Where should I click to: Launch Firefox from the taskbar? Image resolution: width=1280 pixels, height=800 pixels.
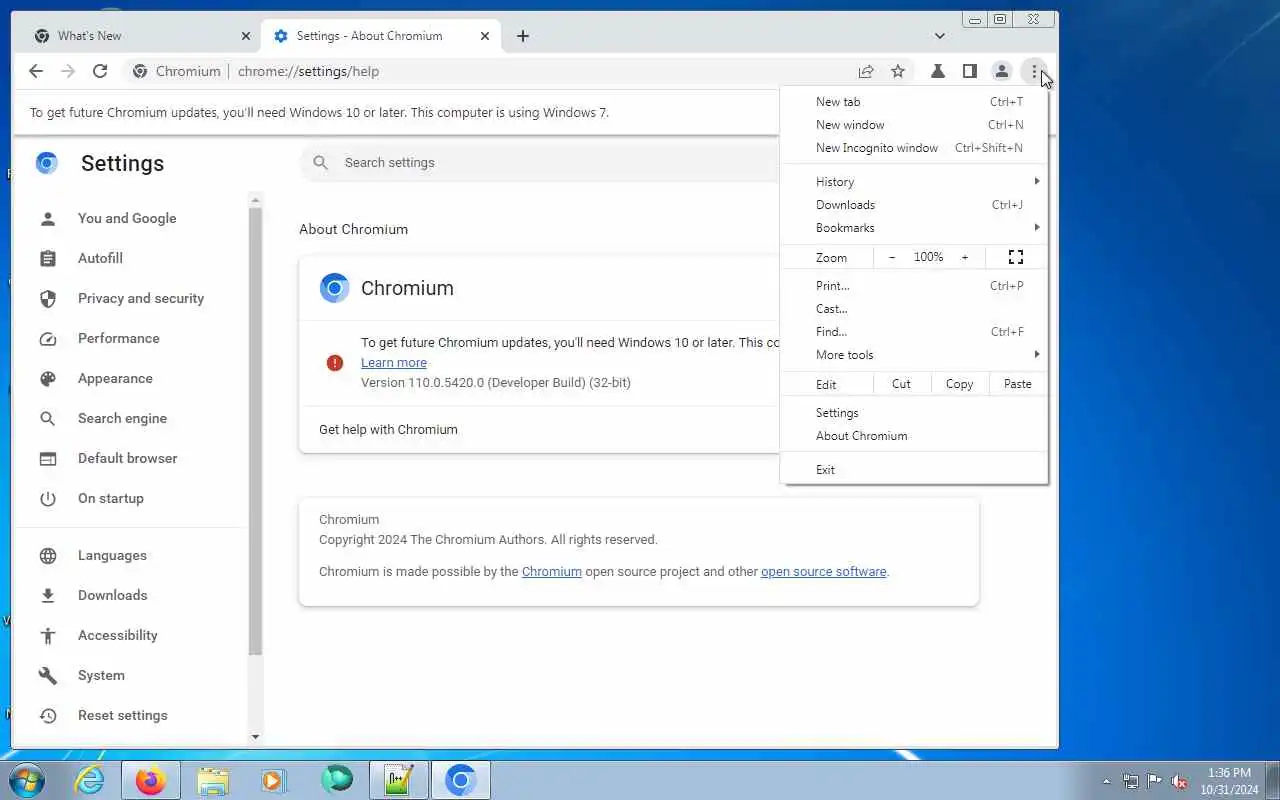[x=150, y=780]
